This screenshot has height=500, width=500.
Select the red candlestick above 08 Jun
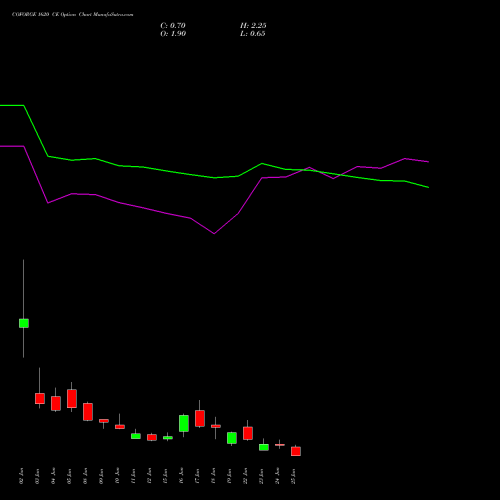click(x=88, y=412)
